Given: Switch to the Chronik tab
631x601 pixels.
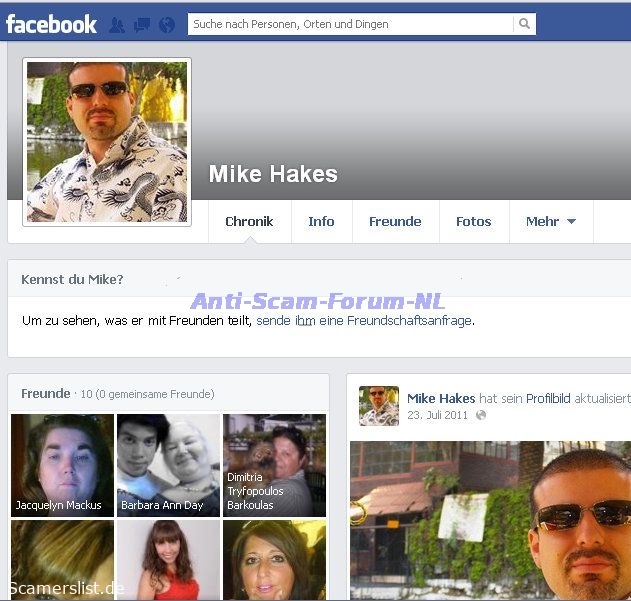Looking at the screenshot, I should coord(249,222).
